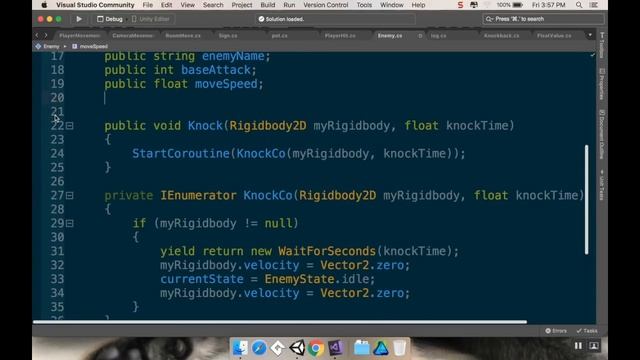Open the folder stack in the Dock

(x=361, y=348)
